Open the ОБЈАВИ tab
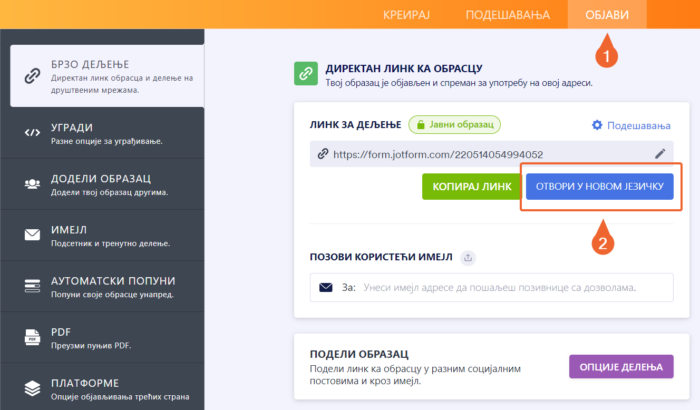The height and width of the screenshot is (410, 700). click(x=607, y=15)
